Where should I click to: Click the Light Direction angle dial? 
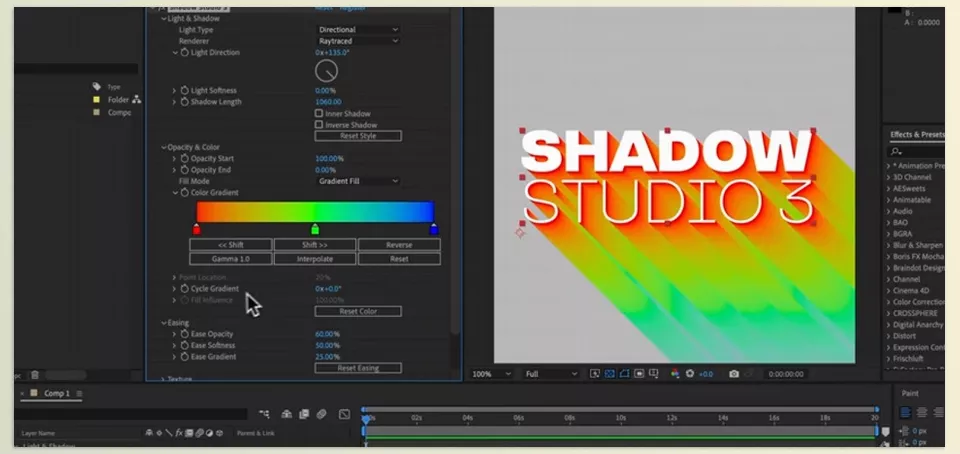coord(326,72)
